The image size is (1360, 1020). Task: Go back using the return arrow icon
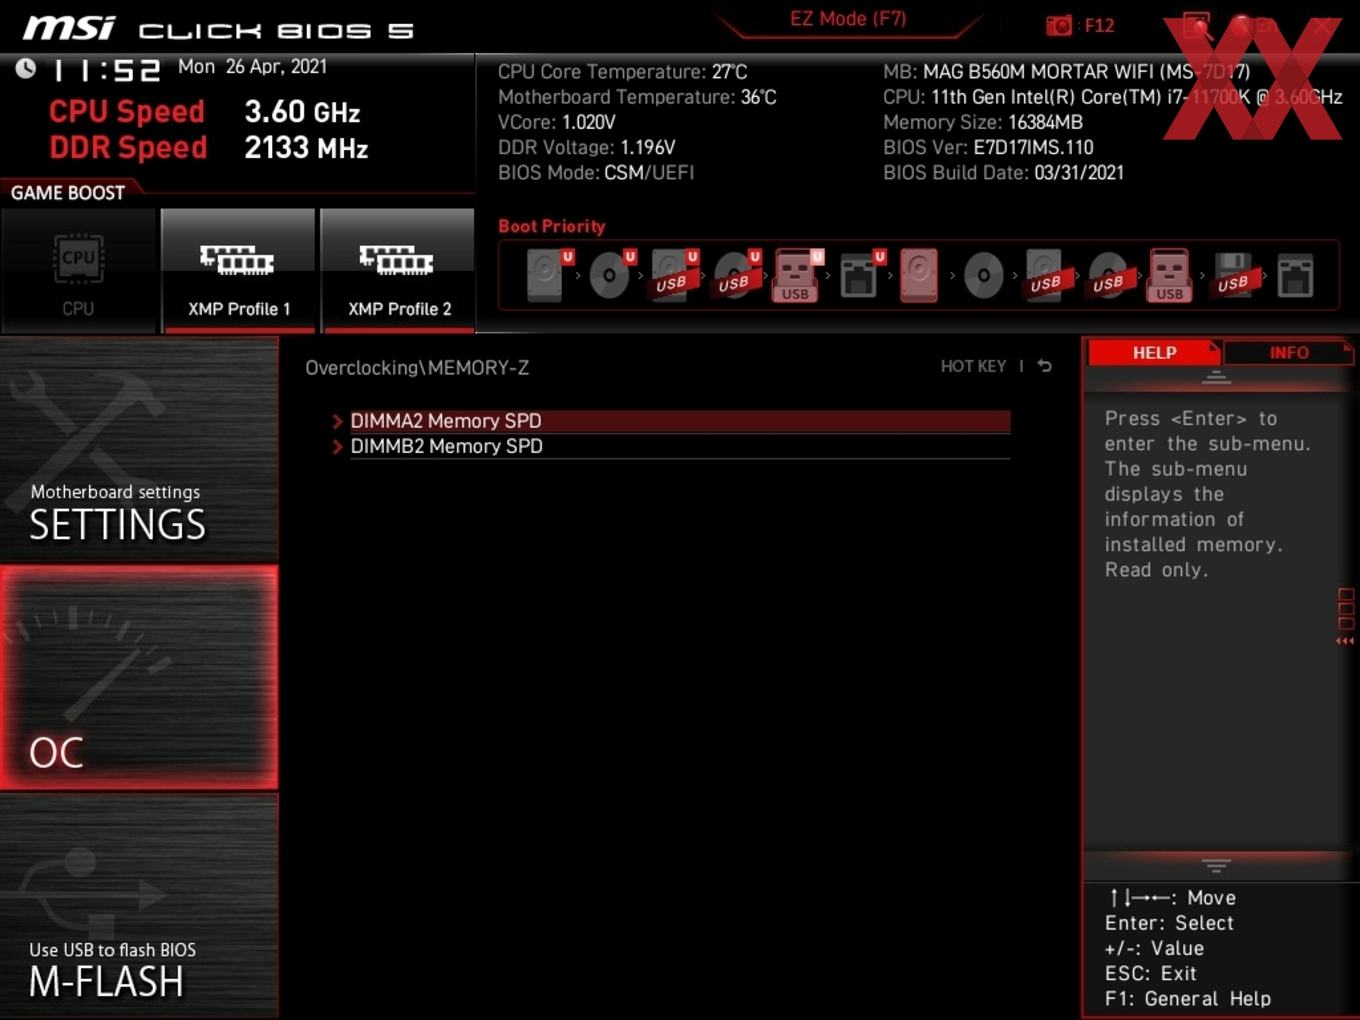point(1044,366)
